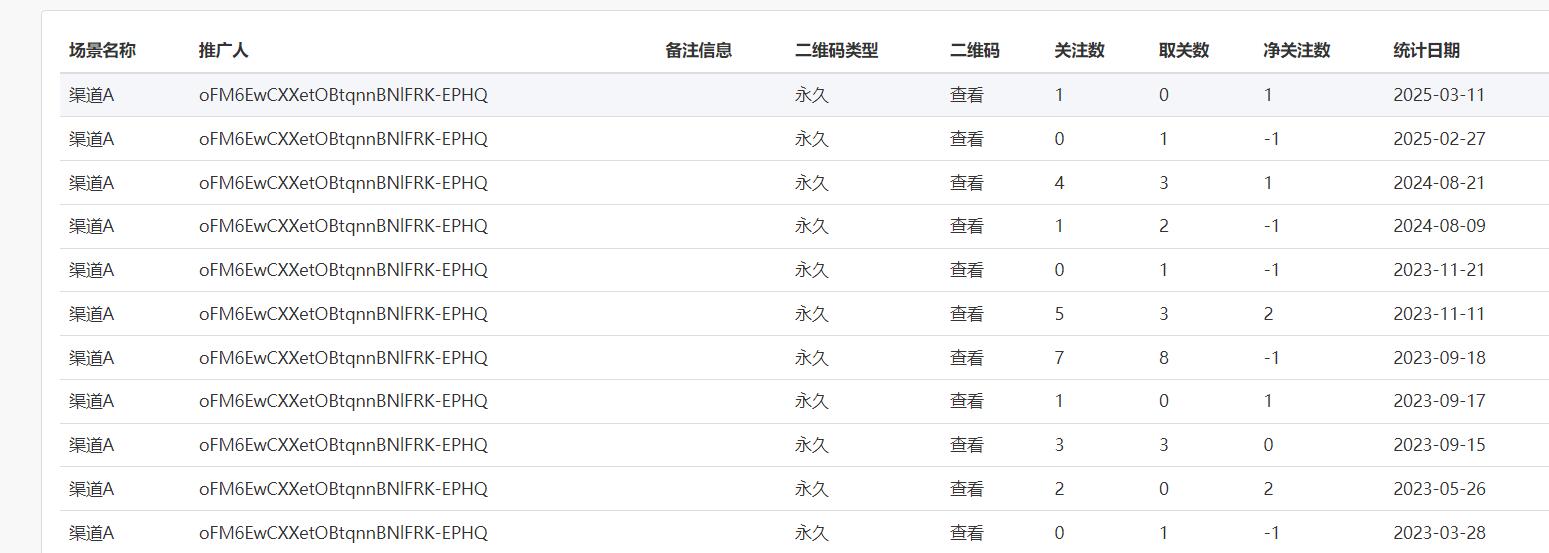Click 查看 for the 2023-09-18 record
This screenshot has height=553, width=1549.
click(x=966, y=358)
